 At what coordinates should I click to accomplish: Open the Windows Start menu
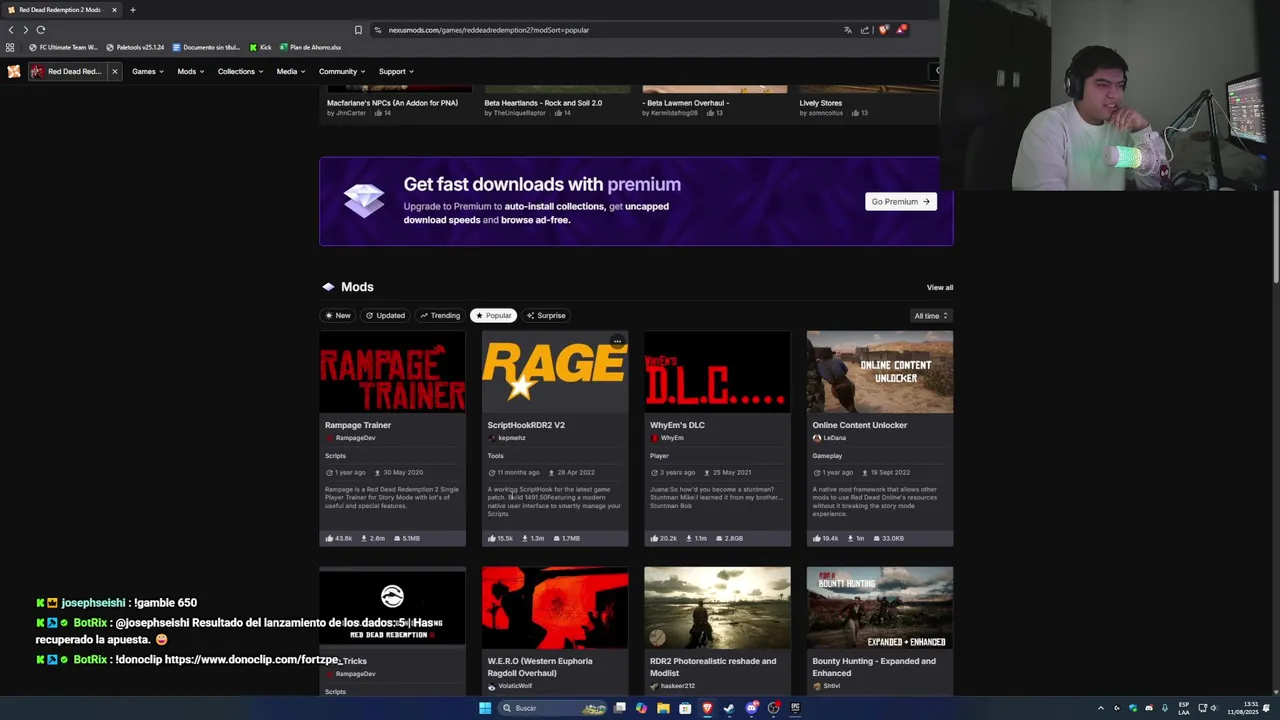click(x=485, y=708)
